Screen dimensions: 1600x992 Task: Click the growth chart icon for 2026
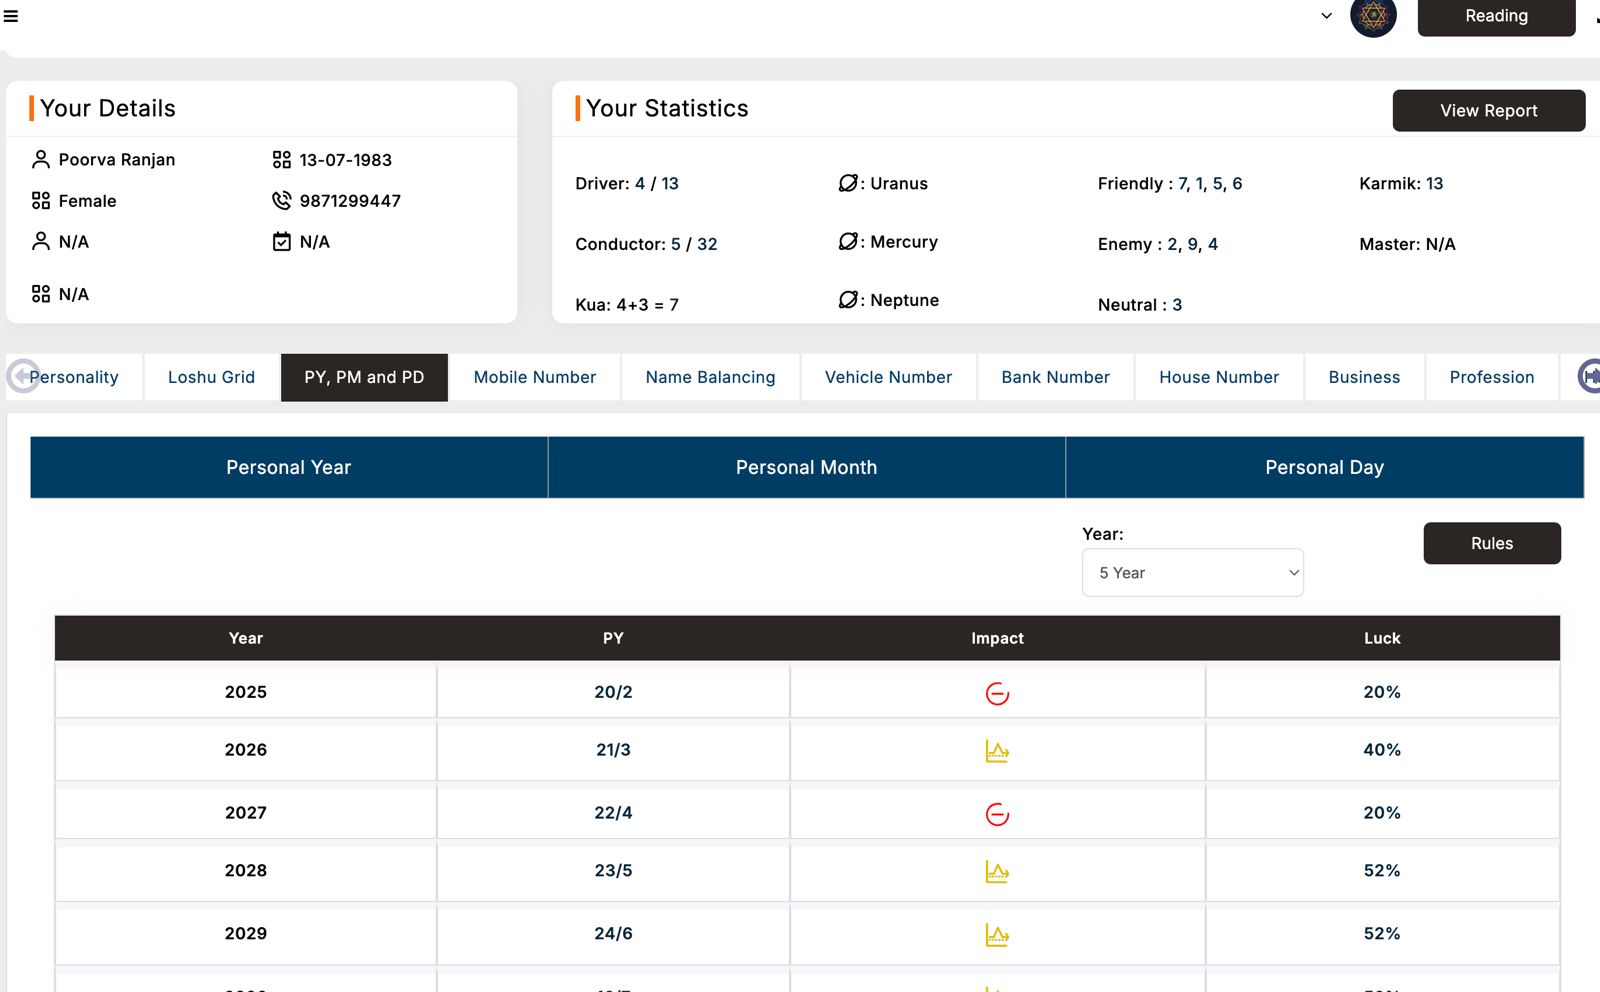(997, 751)
